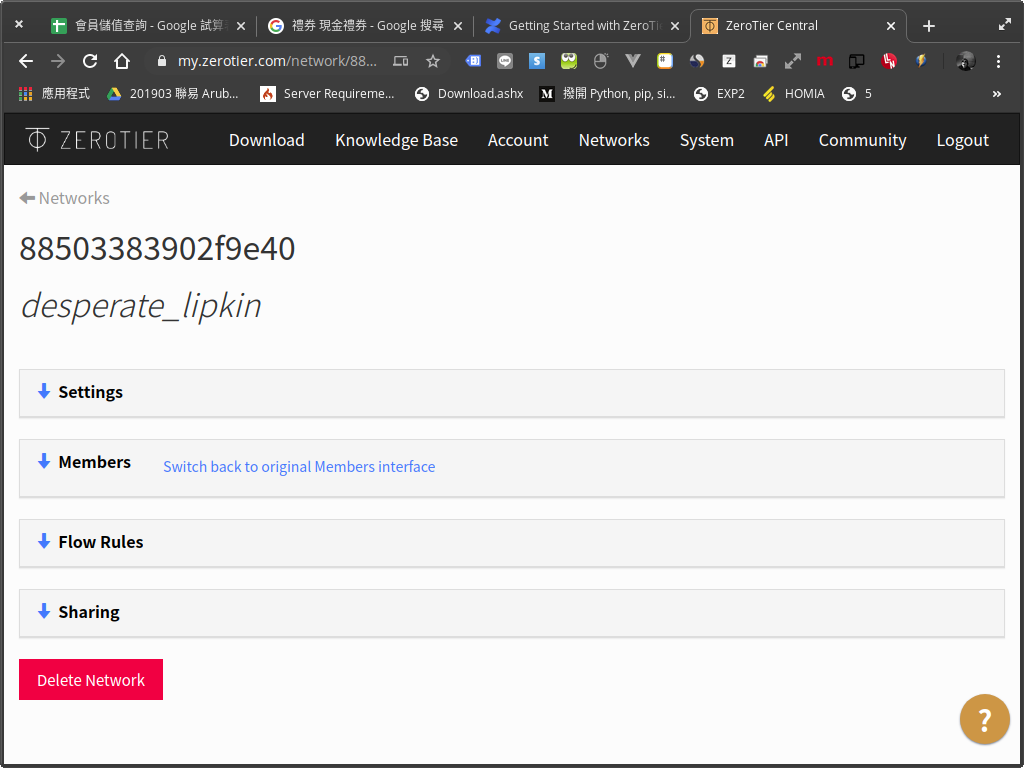The height and width of the screenshot is (768, 1024).
Task: Bookmark this page with the star icon
Action: point(432,61)
